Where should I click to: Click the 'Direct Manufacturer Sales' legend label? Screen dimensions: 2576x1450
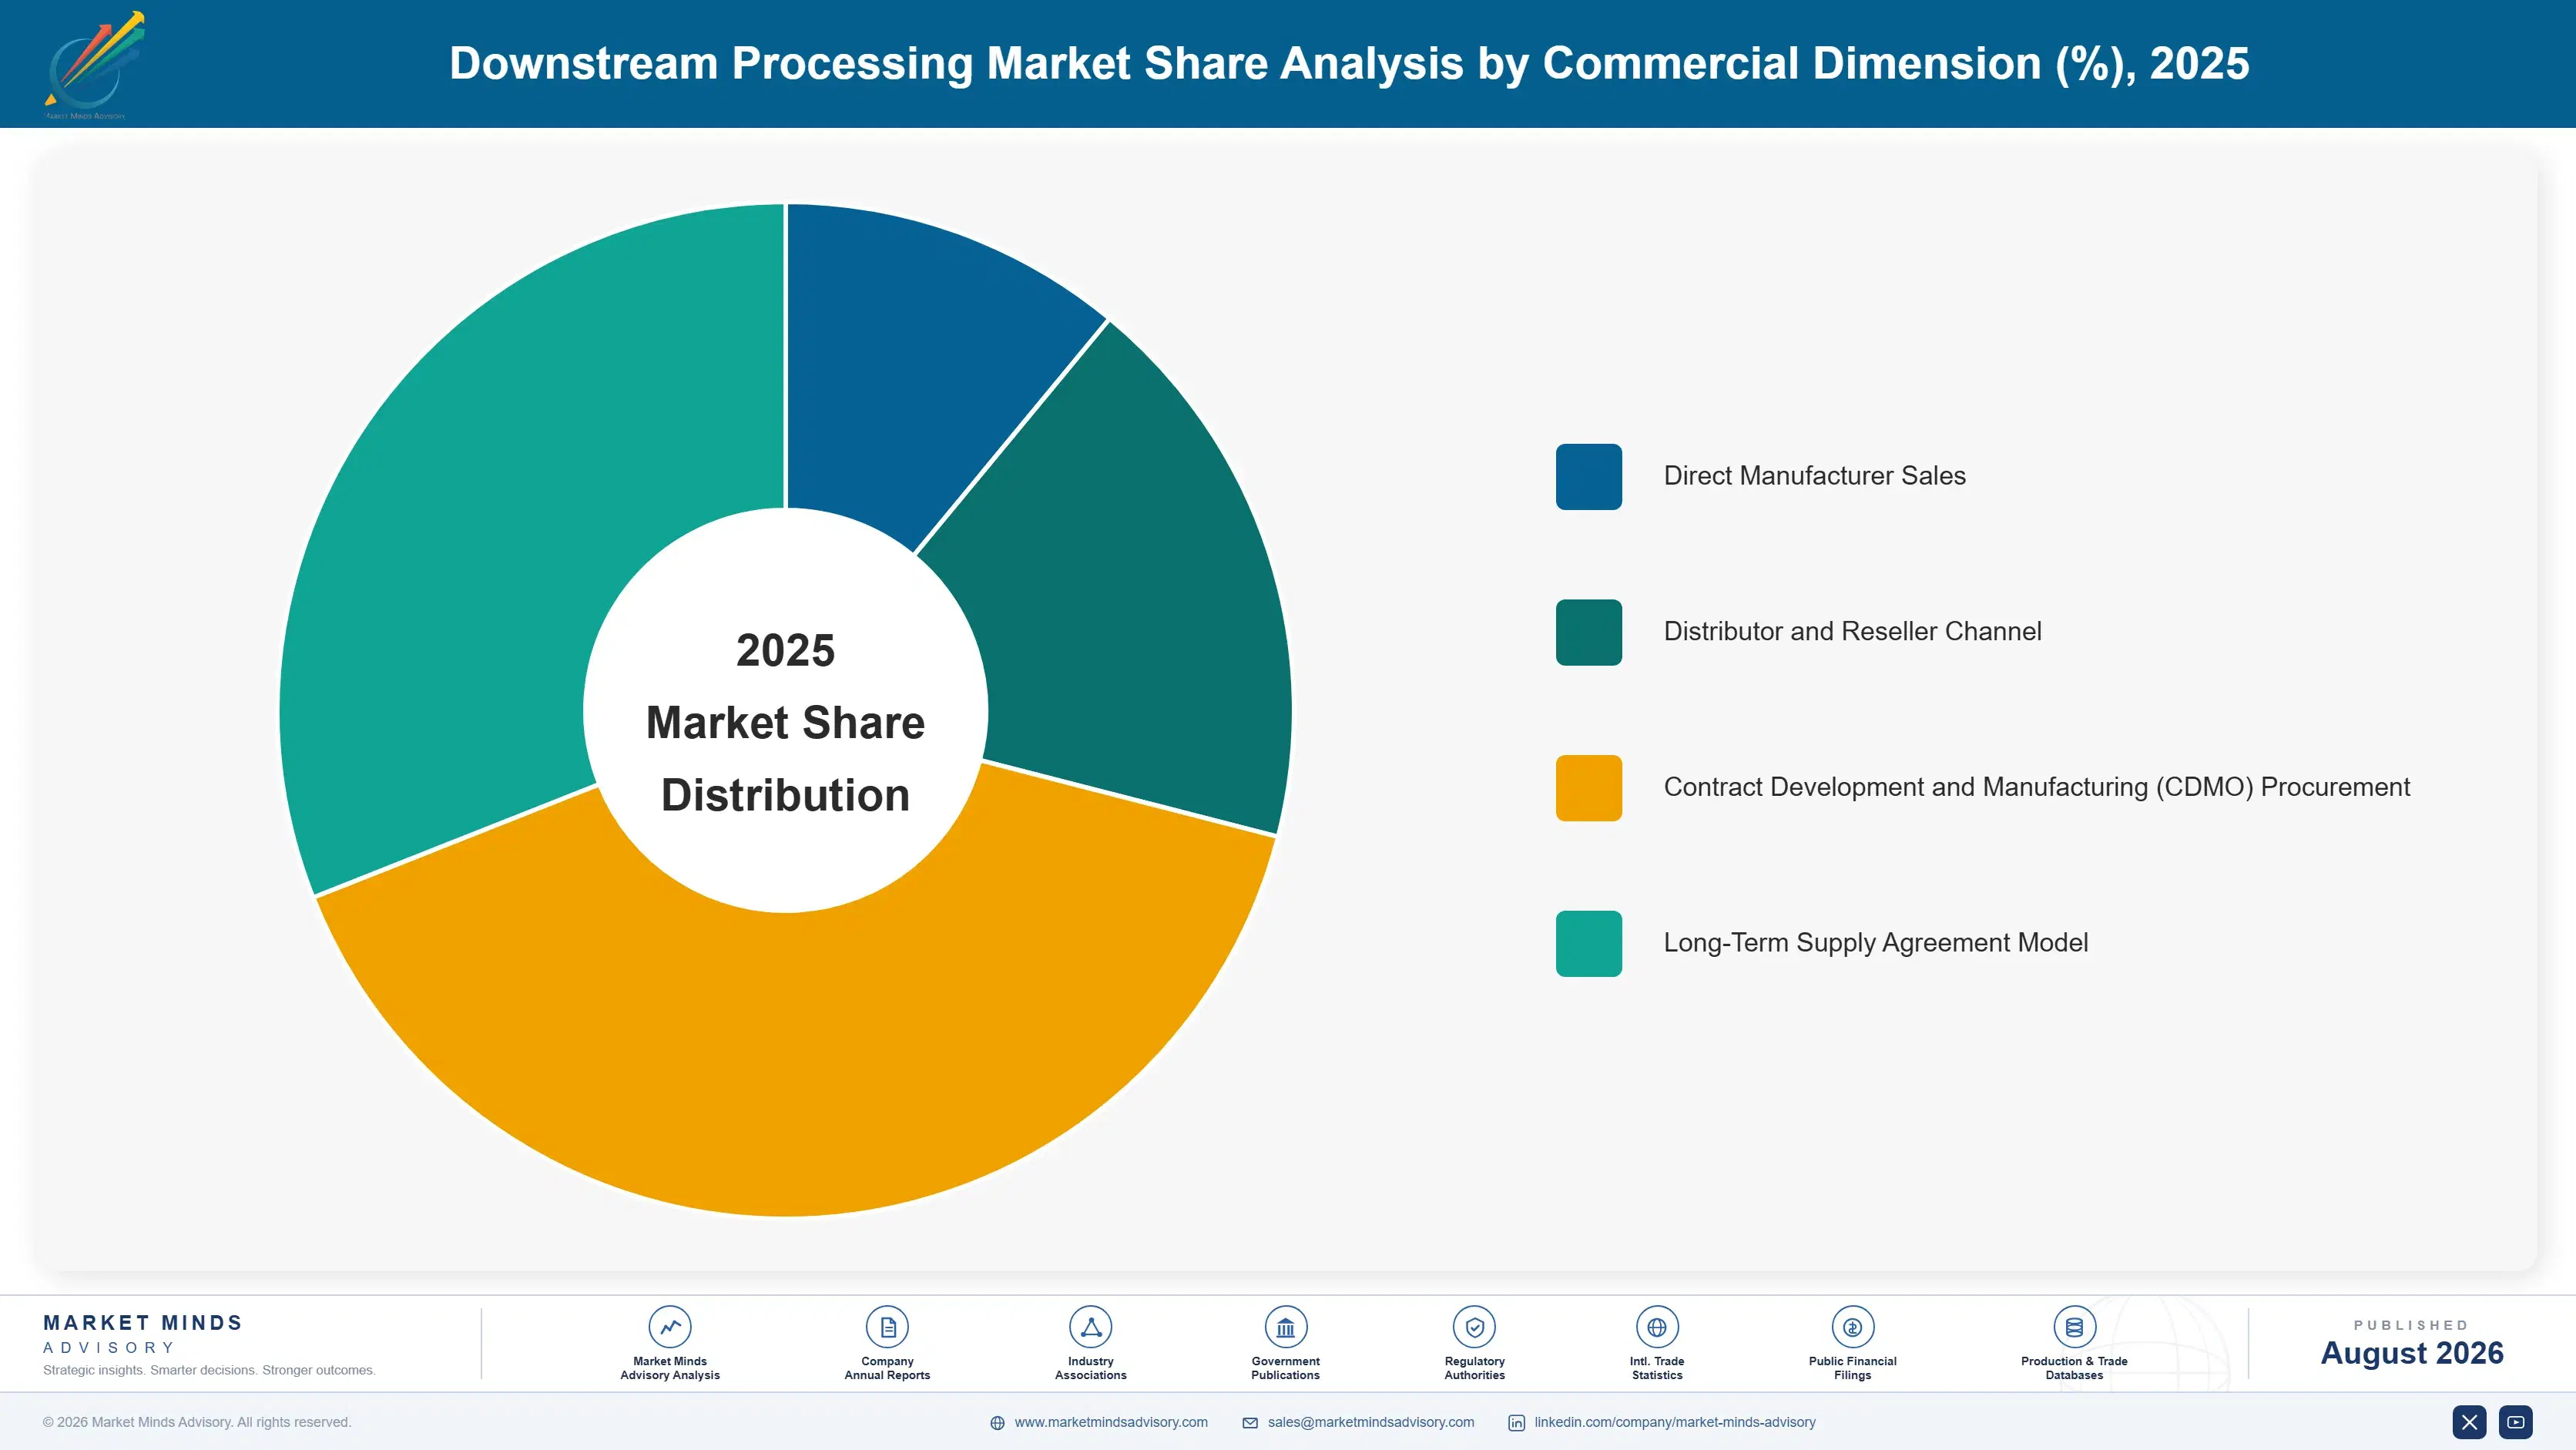1814,476
